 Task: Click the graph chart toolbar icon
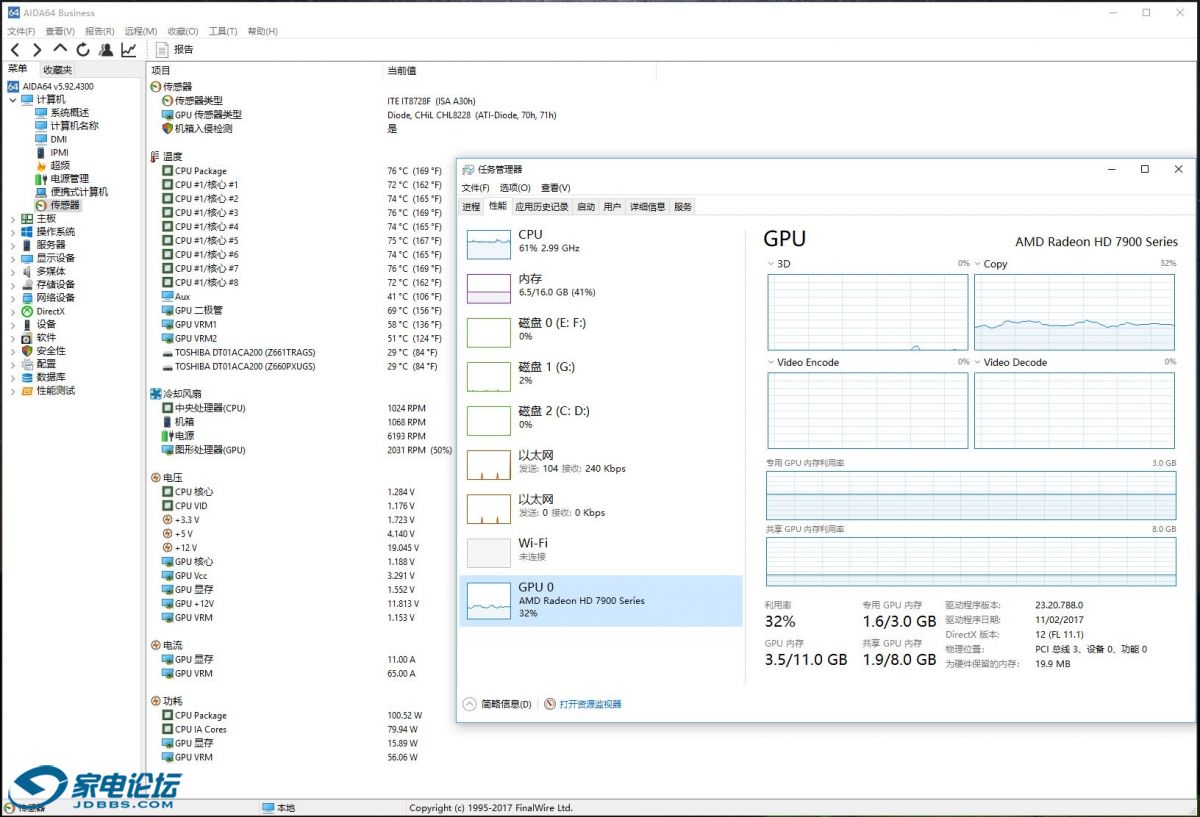click(129, 50)
